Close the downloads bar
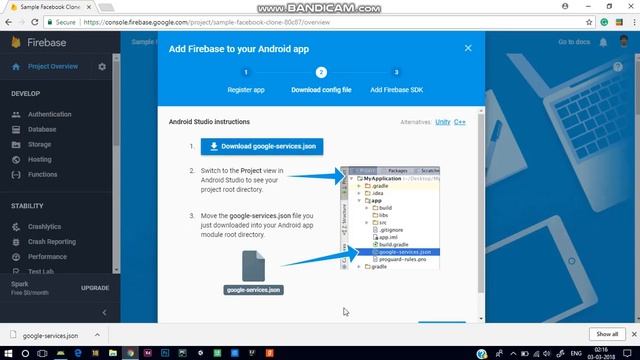This screenshot has height=360, width=640. [634, 334]
